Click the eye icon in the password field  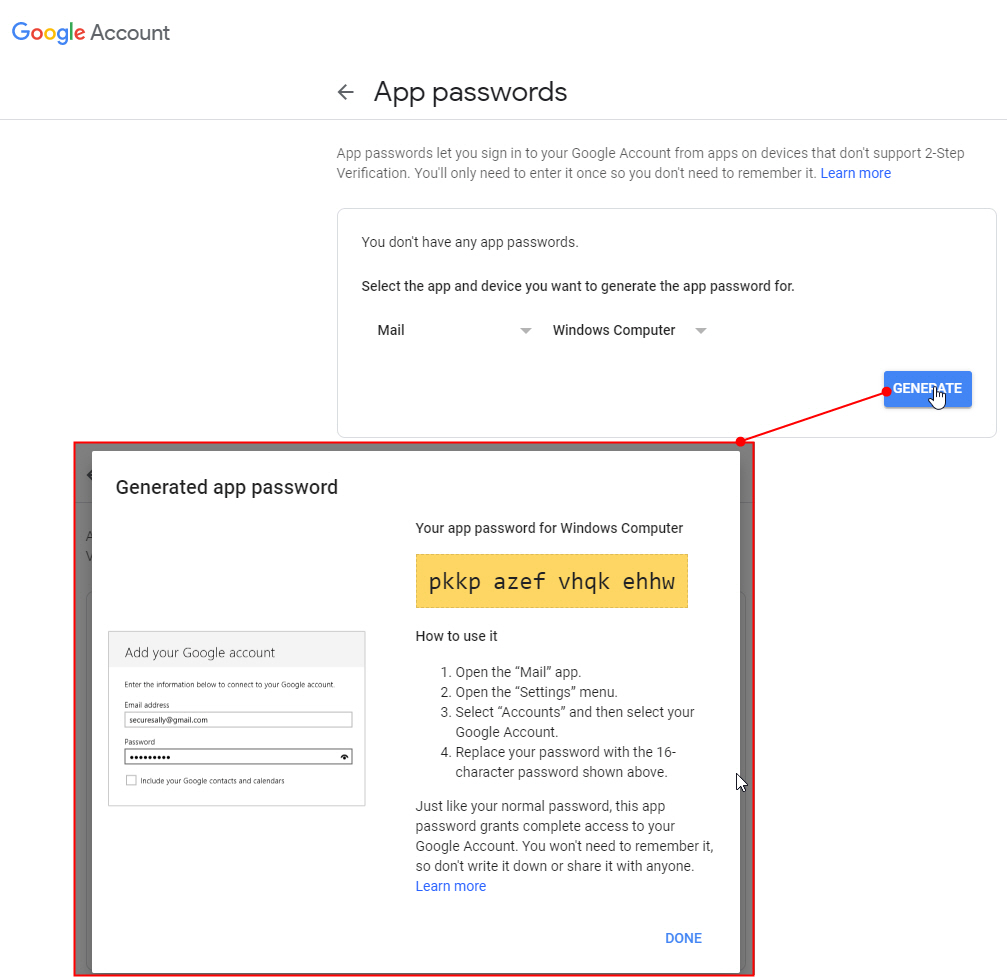(x=345, y=757)
